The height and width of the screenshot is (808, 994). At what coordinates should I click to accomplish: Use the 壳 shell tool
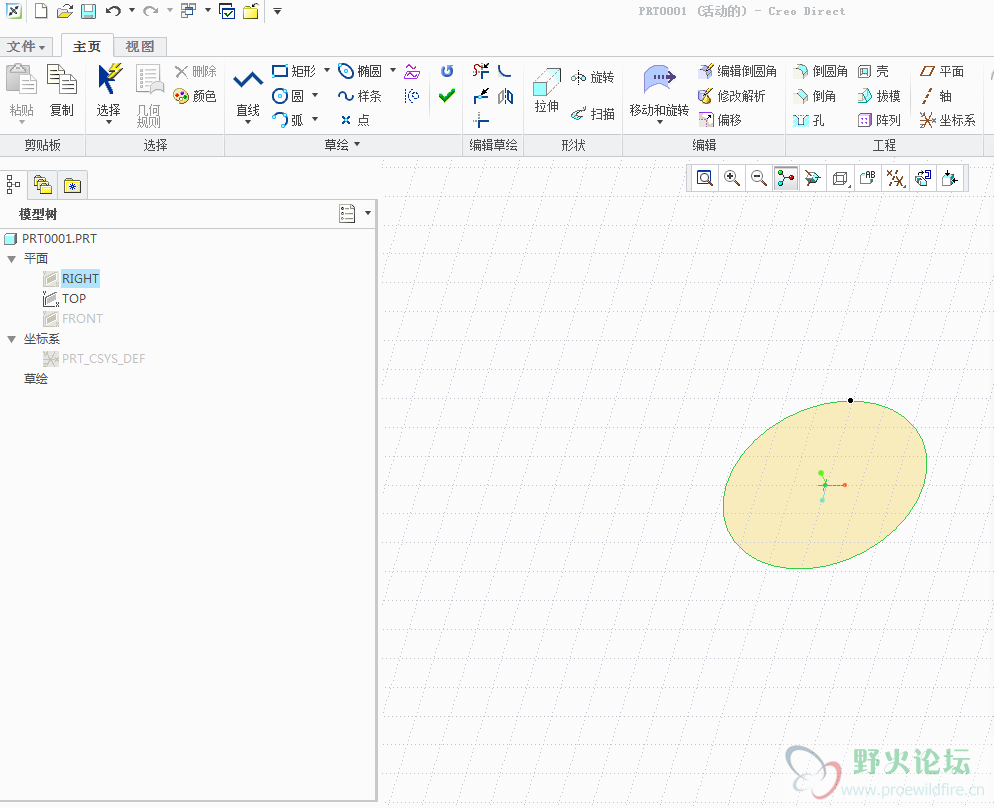(x=873, y=71)
